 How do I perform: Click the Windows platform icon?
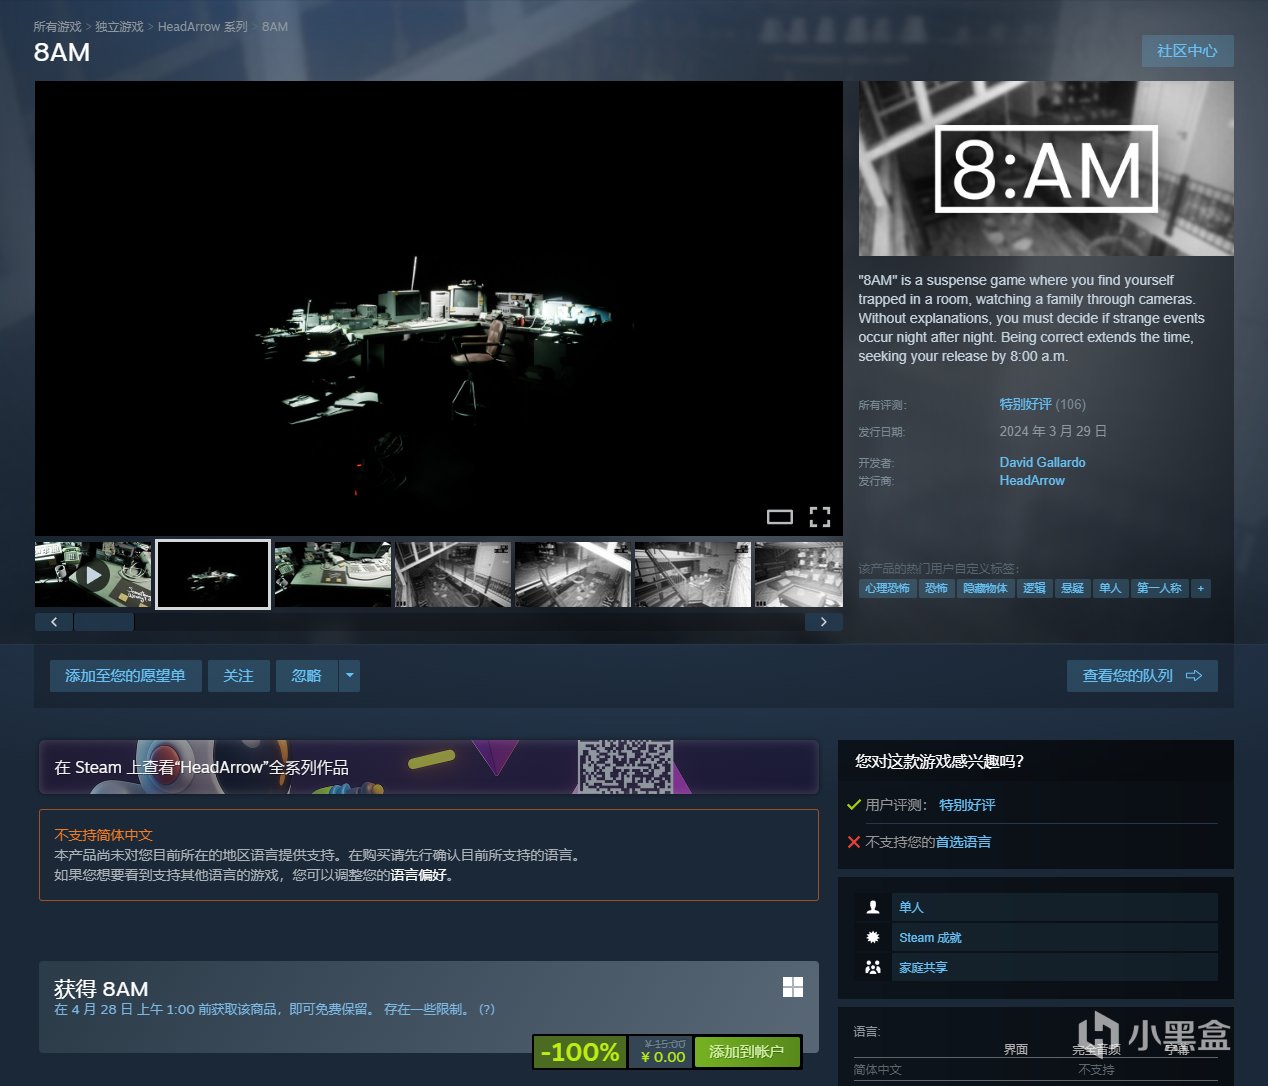[x=793, y=987]
